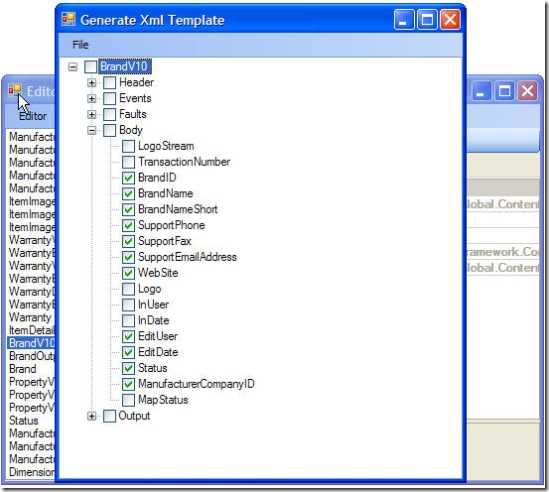Uncheck the EditUser checkbox
The height and width of the screenshot is (492, 549).
tap(128, 337)
